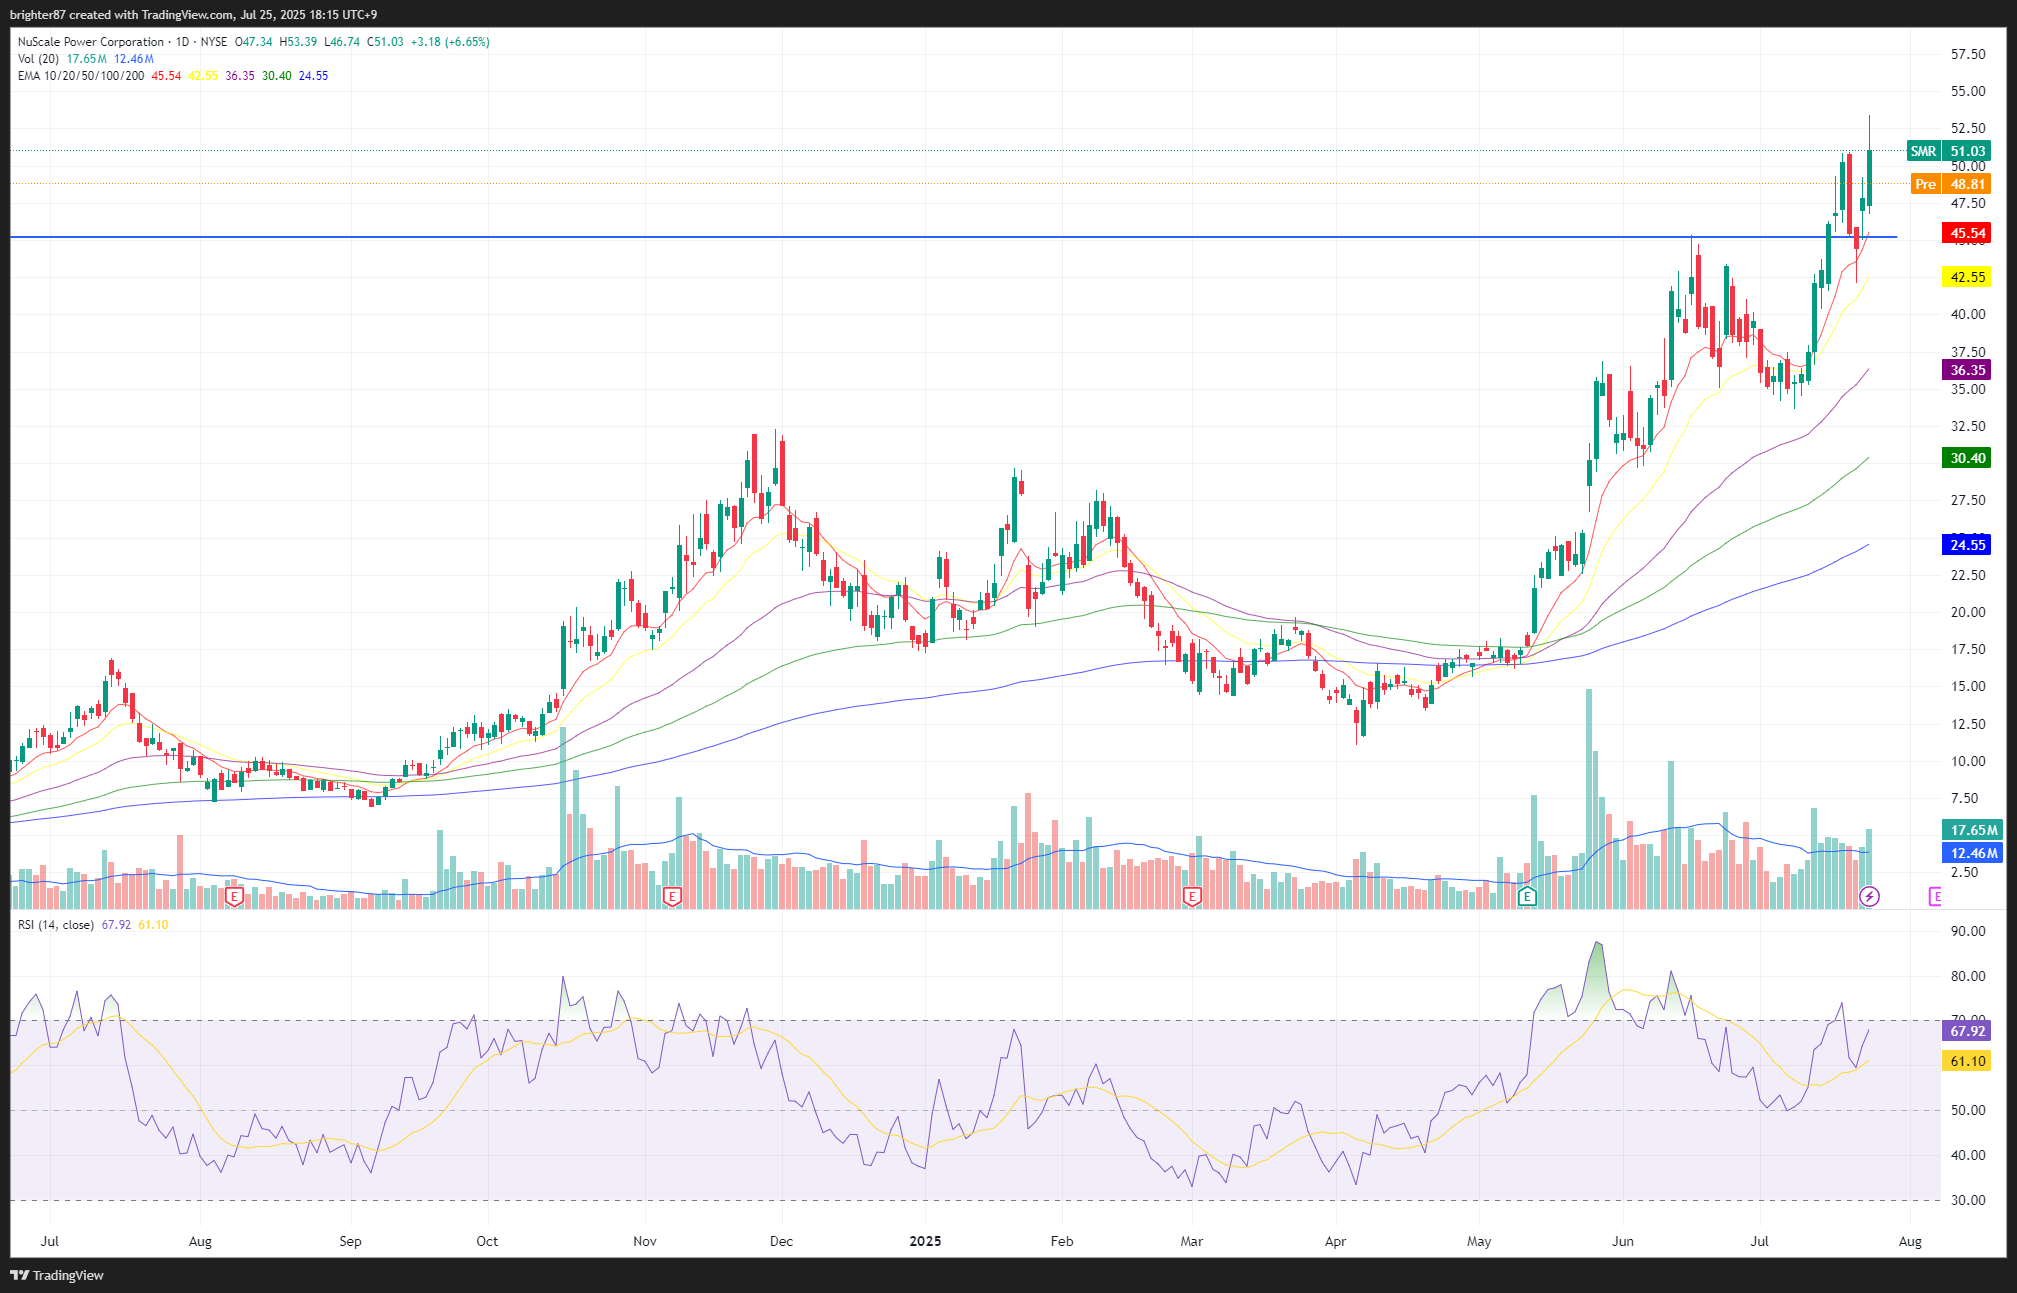Viewport: 2017px width, 1293px height.
Task: Click the green 17.65M volume value tag
Action: (x=1972, y=830)
